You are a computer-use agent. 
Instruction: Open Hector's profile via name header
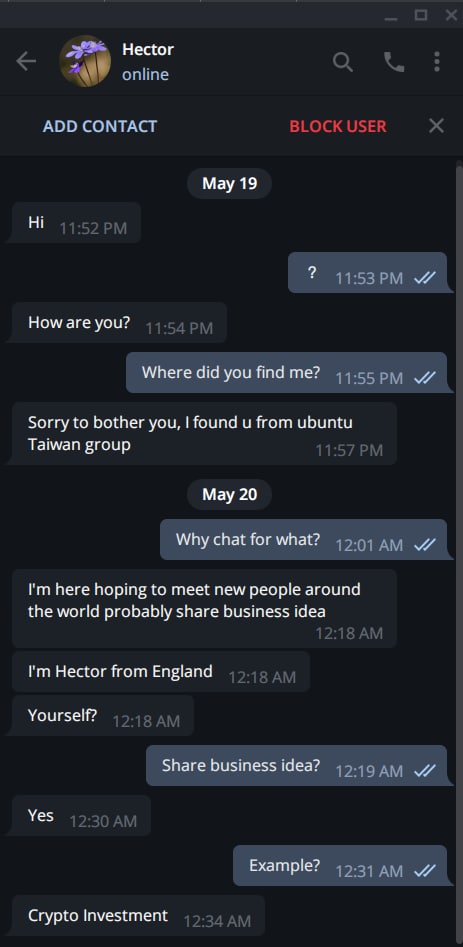tap(148, 50)
